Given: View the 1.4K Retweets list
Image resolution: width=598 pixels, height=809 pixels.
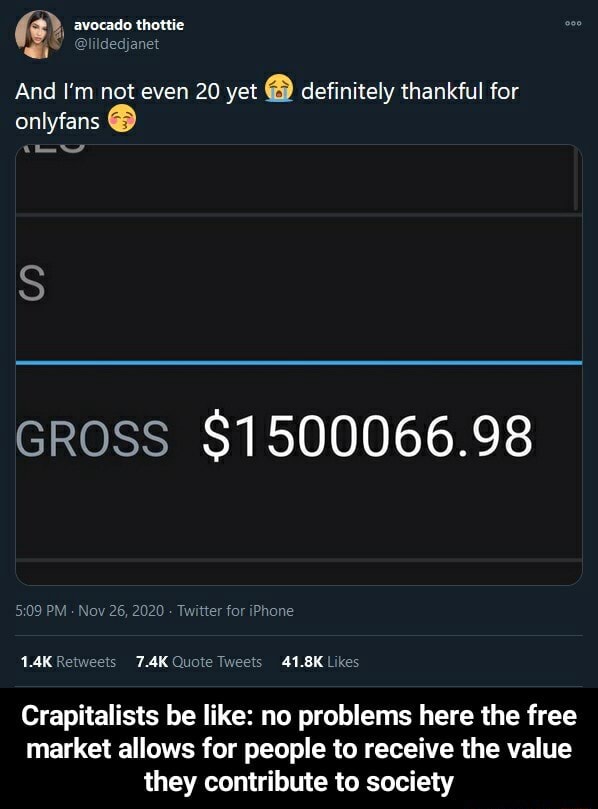Looking at the screenshot, I should coord(68,662).
